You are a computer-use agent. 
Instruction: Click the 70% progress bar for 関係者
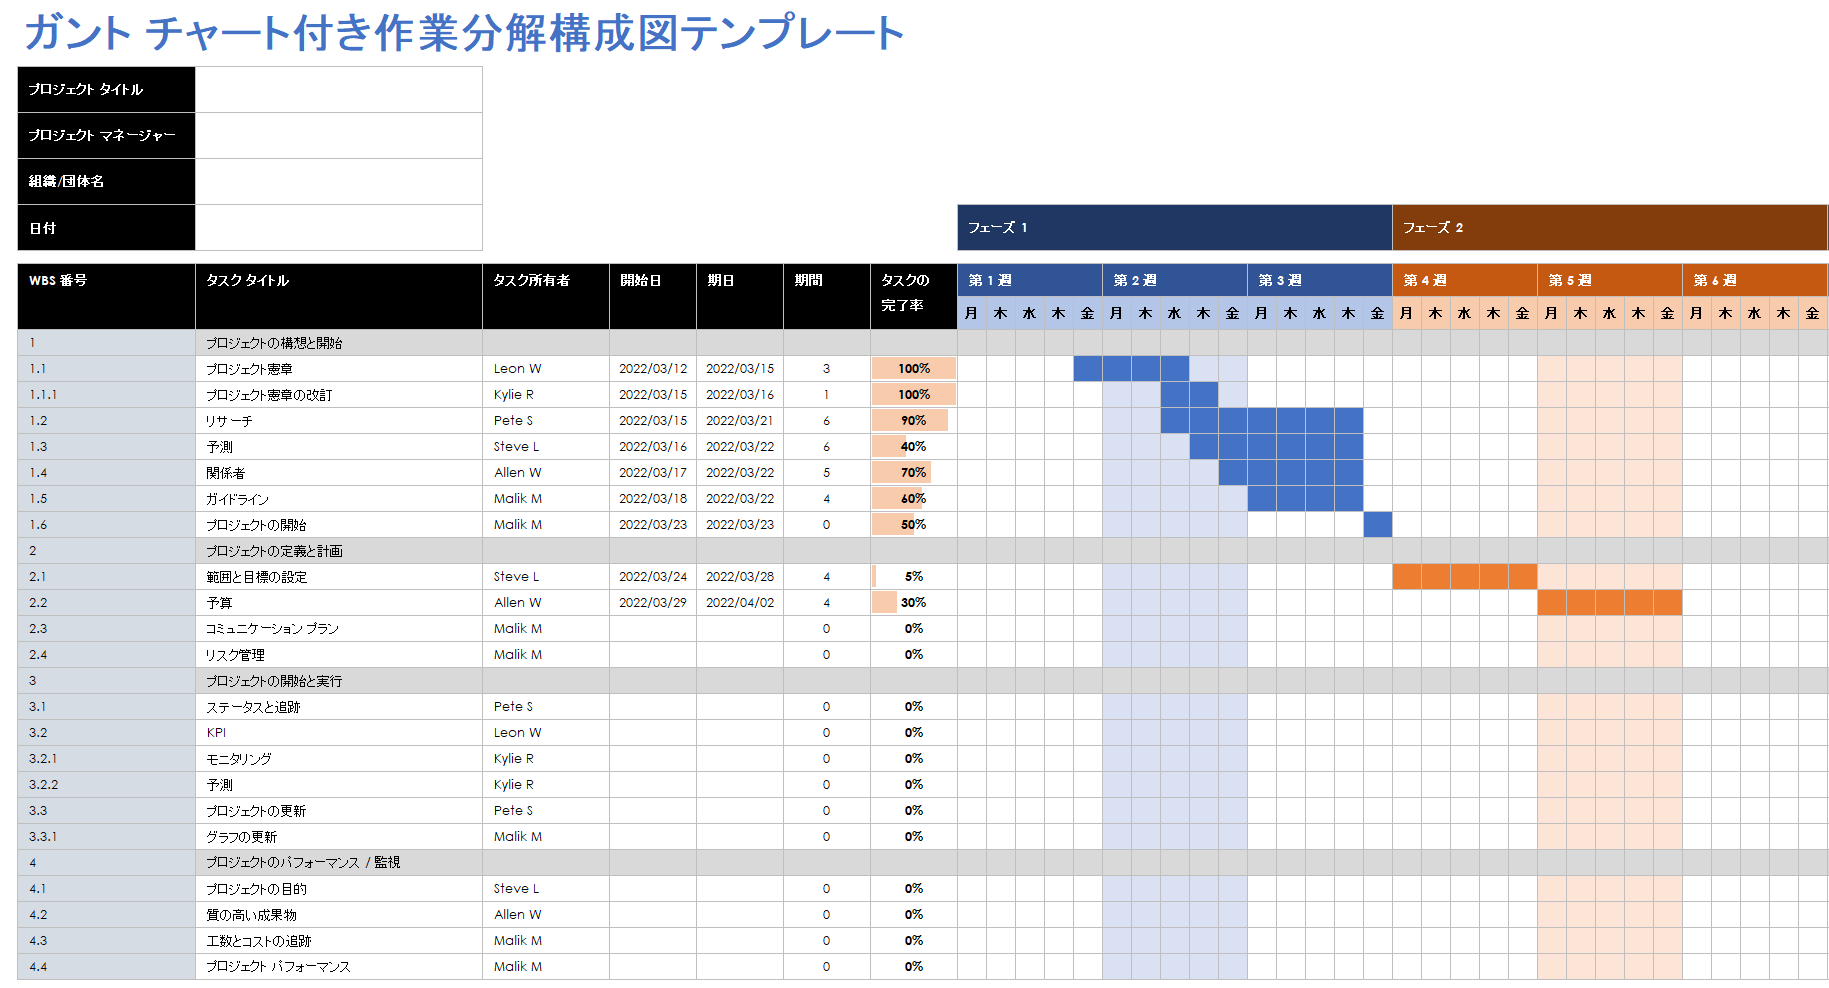[x=902, y=473]
